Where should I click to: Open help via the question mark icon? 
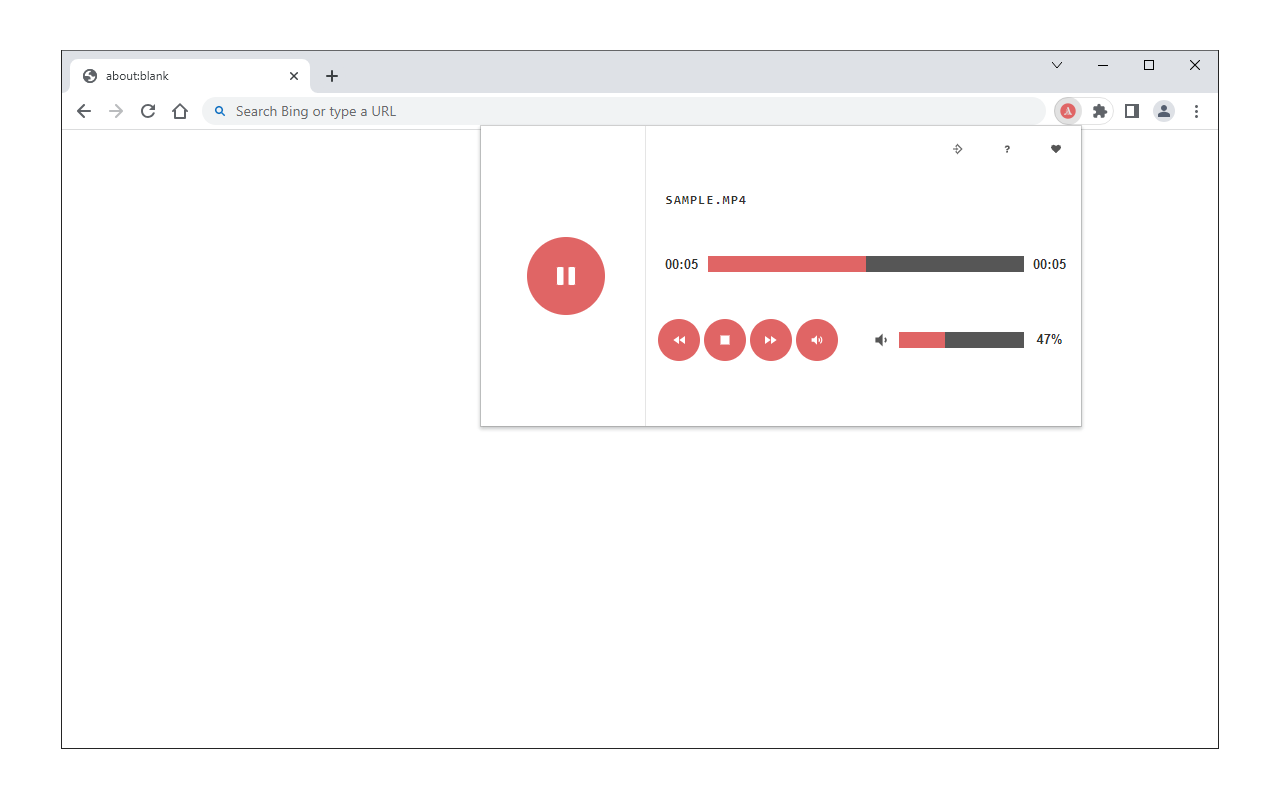click(x=1007, y=149)
